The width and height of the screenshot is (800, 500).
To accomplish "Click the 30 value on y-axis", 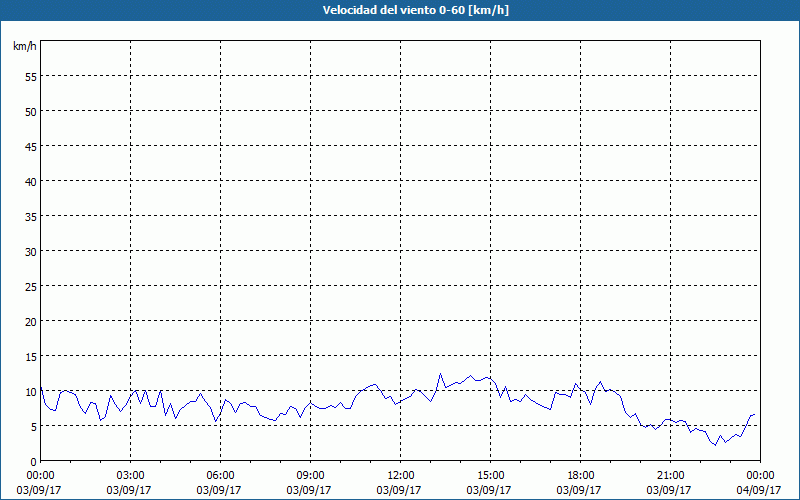I will click(31, 252).
